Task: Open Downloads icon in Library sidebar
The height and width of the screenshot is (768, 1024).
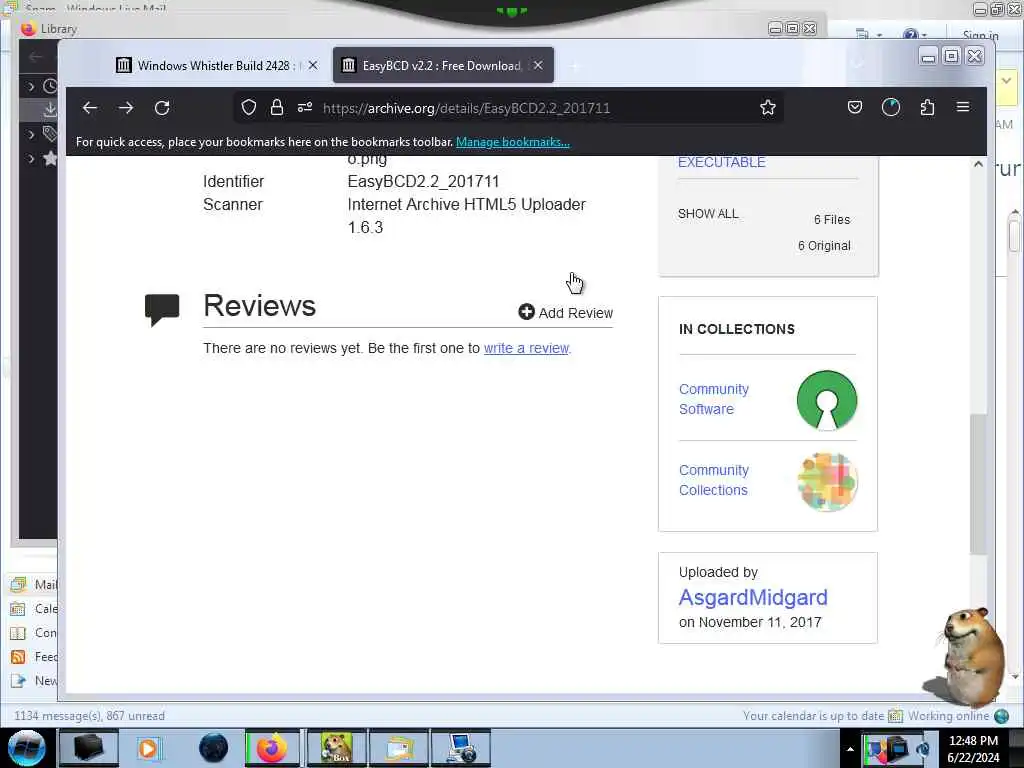Action: pos(50,110)
